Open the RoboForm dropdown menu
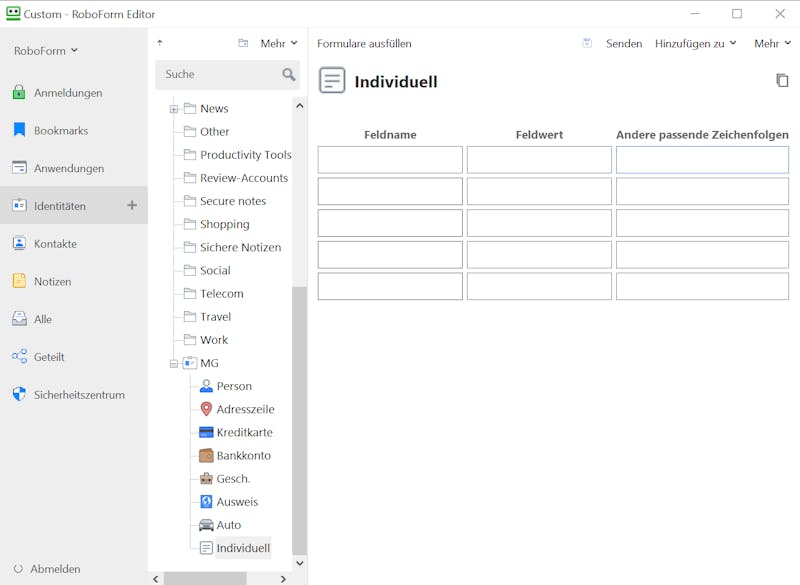 (x=46, y=50)
